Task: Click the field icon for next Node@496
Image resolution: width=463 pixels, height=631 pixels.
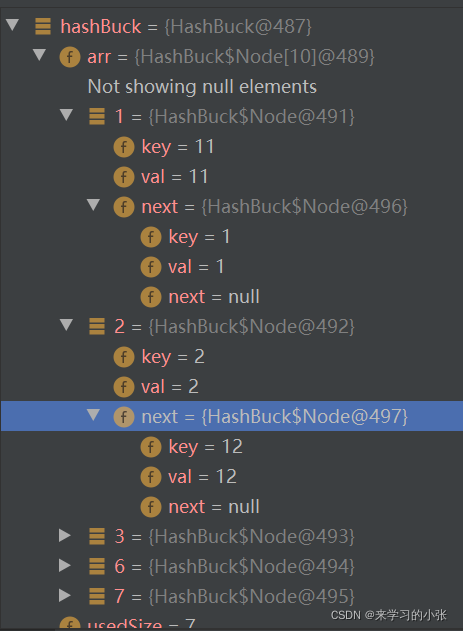Action: point(124,207)
